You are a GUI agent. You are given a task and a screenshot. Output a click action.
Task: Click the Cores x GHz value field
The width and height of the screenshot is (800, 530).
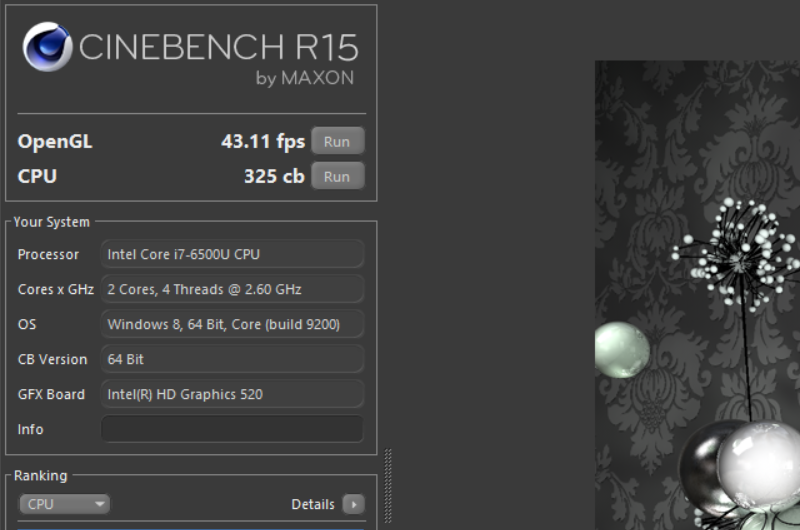click(232, 289)
